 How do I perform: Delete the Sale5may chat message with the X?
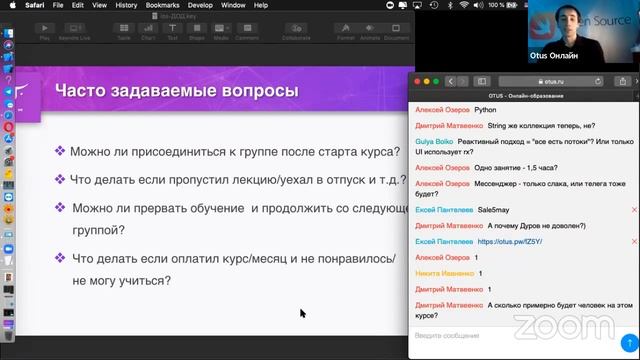click(x=634, y=210)
